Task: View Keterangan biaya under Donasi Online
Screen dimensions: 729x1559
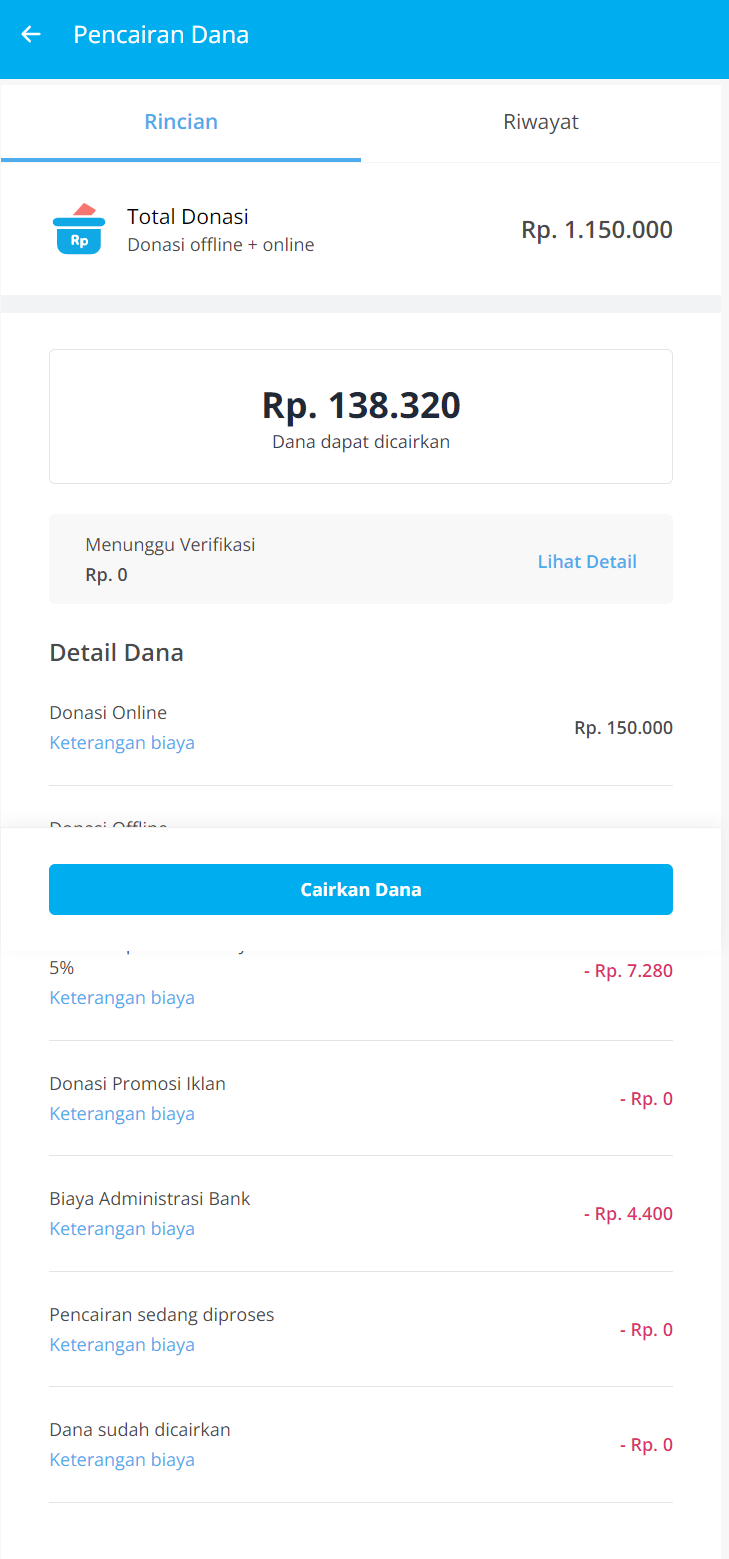Action: point(122,743)
